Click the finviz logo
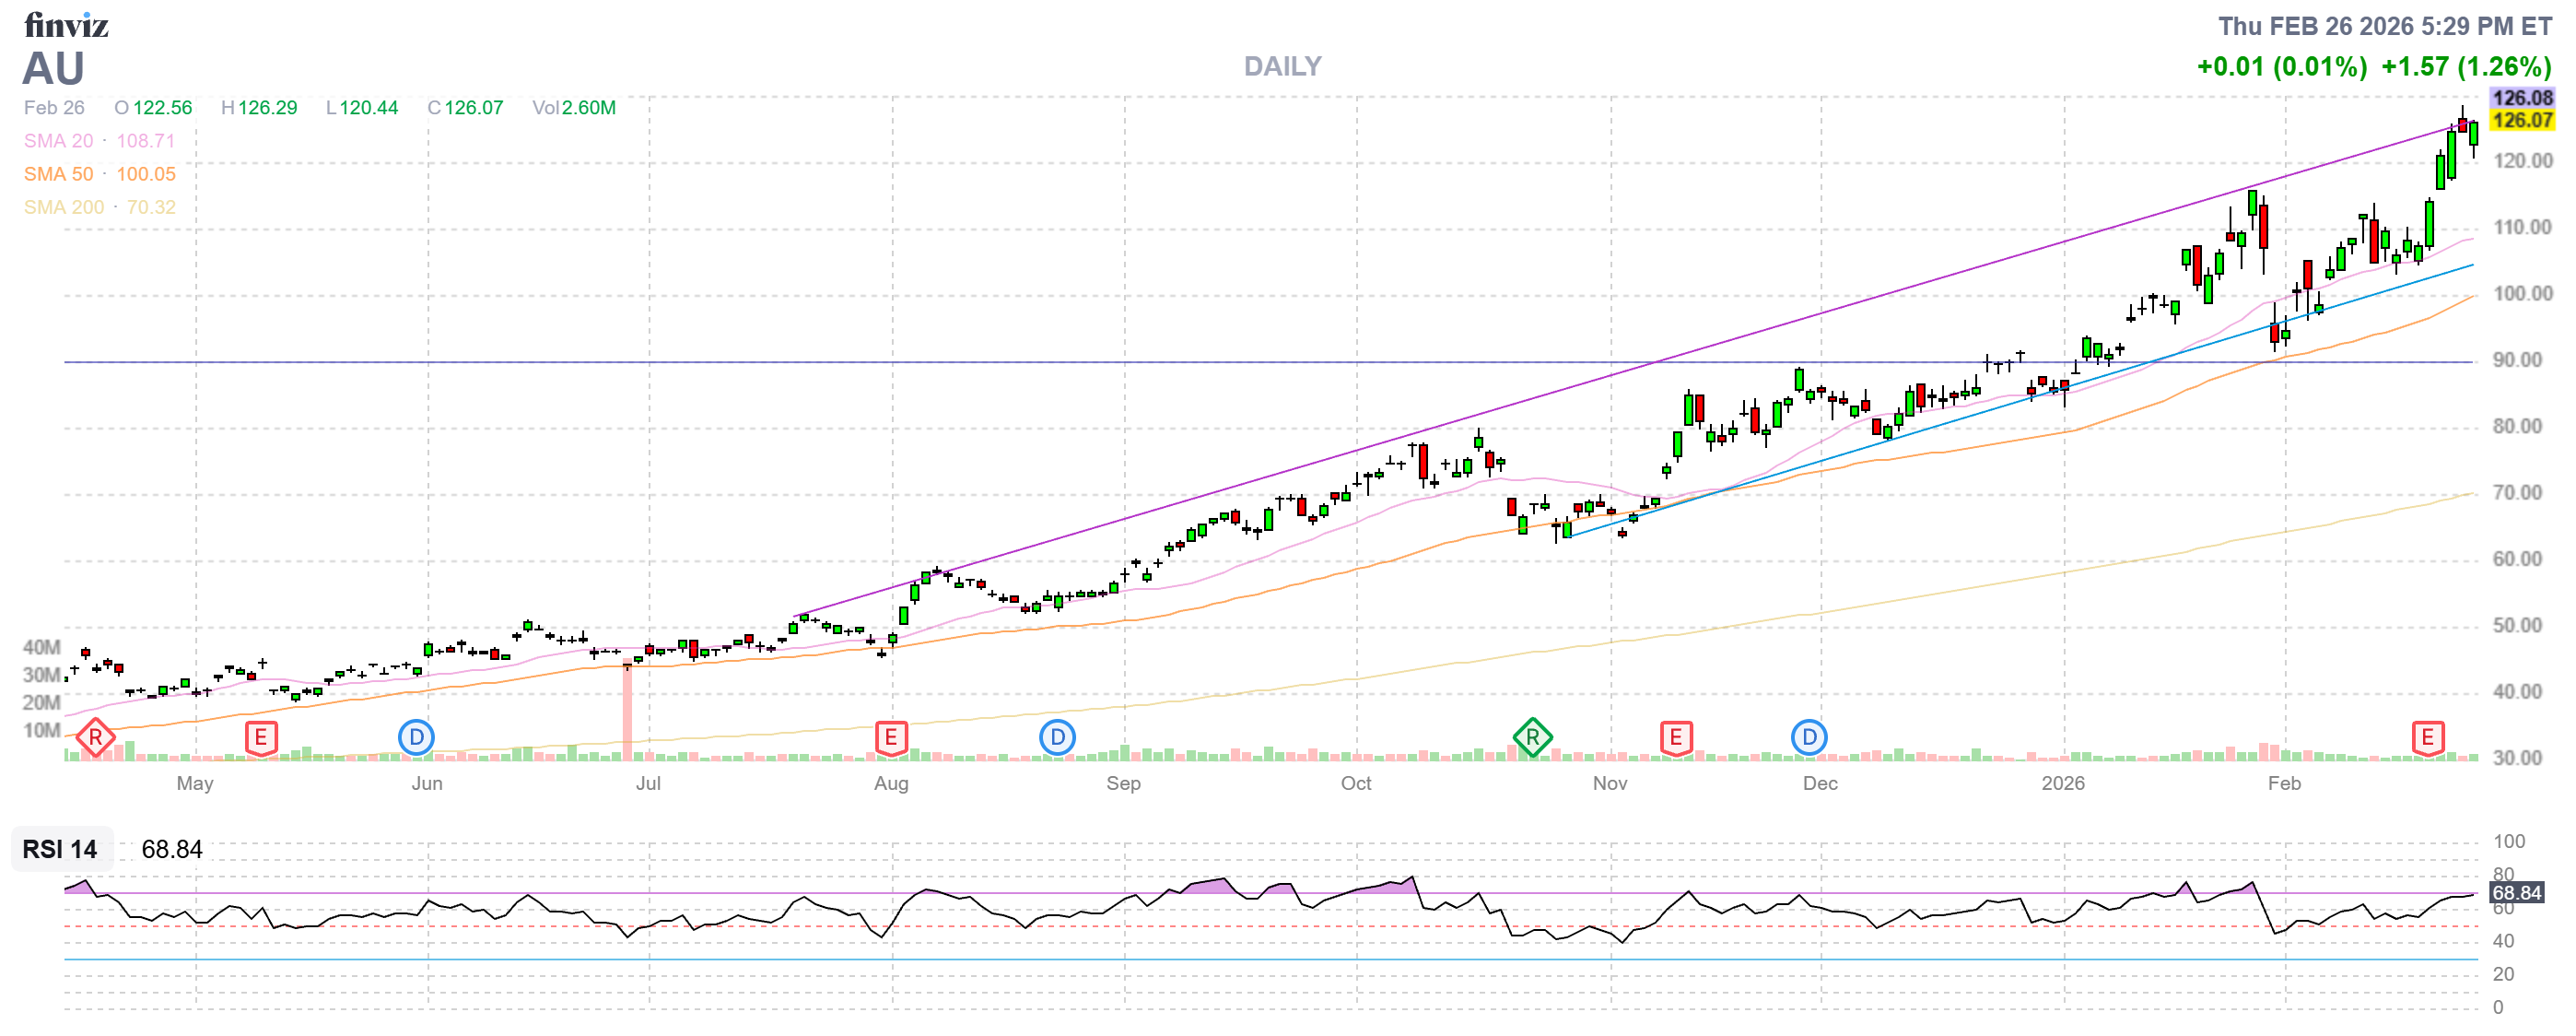Viewport: 2576px width, 1036px height. [66, 25]
